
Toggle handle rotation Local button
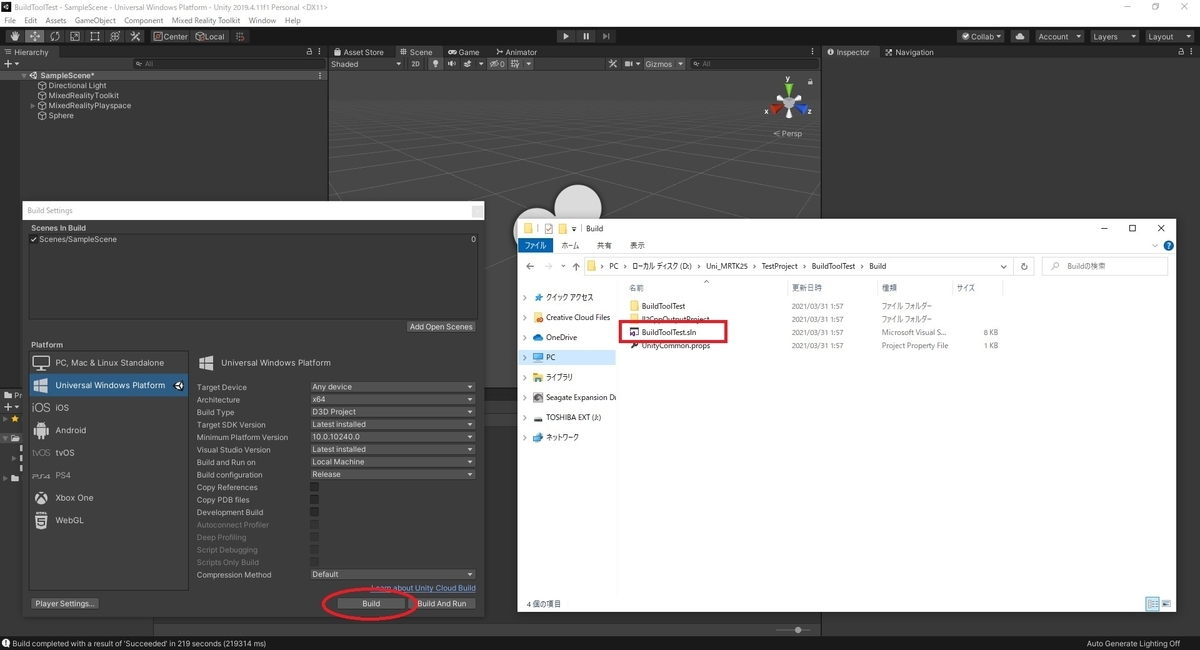pos(210,36)
